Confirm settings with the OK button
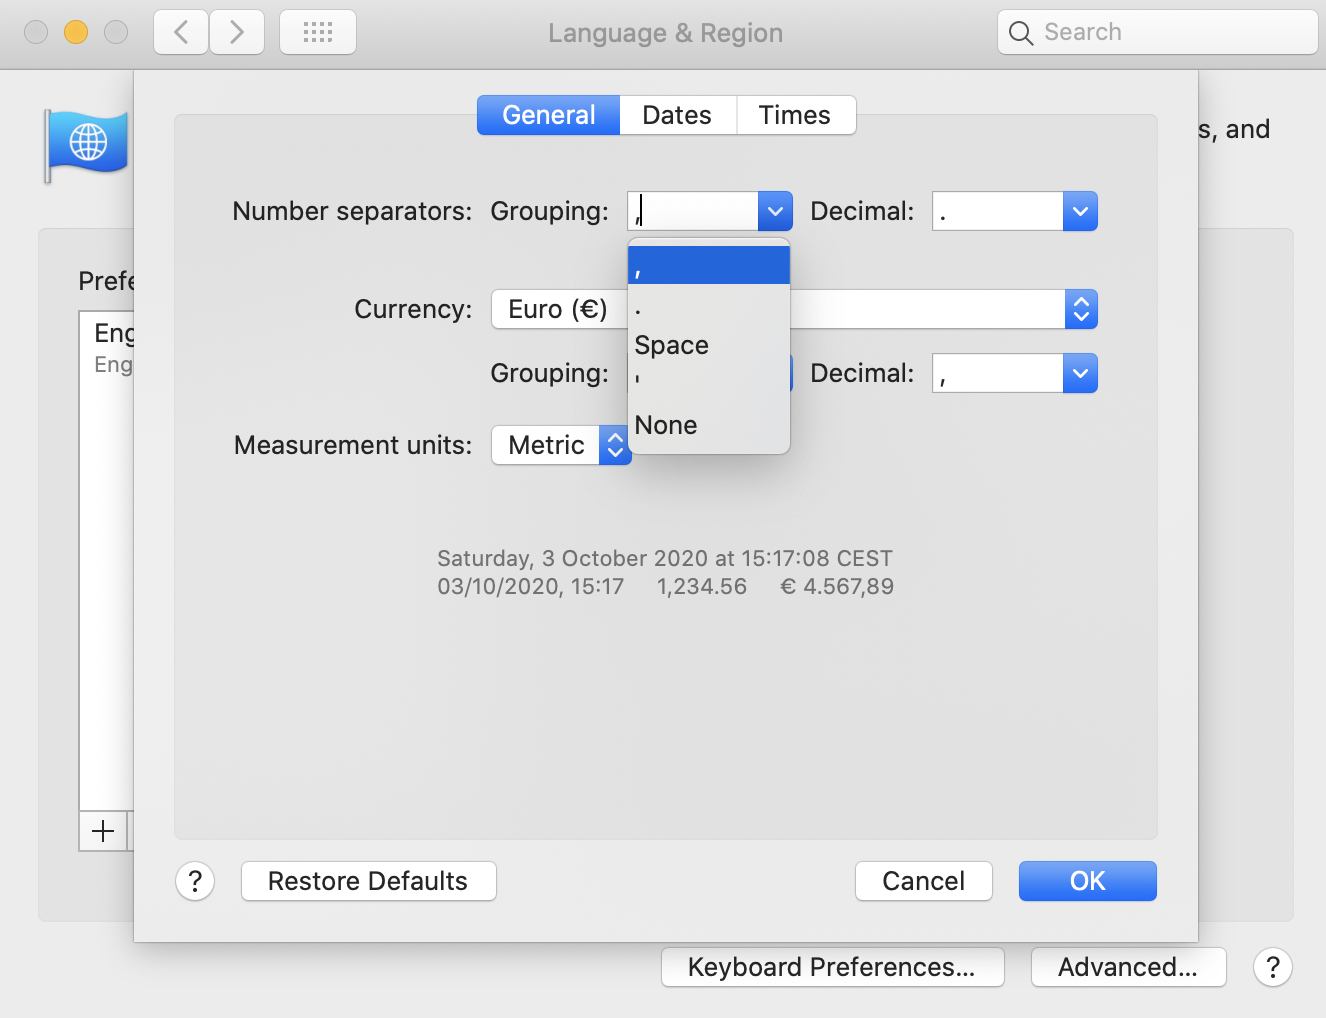This screenshot has height=1018, width=1326. coord(1087,881)
